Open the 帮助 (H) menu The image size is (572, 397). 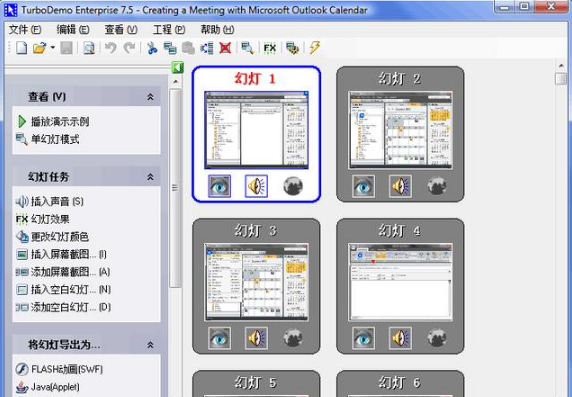pos(217,30)
